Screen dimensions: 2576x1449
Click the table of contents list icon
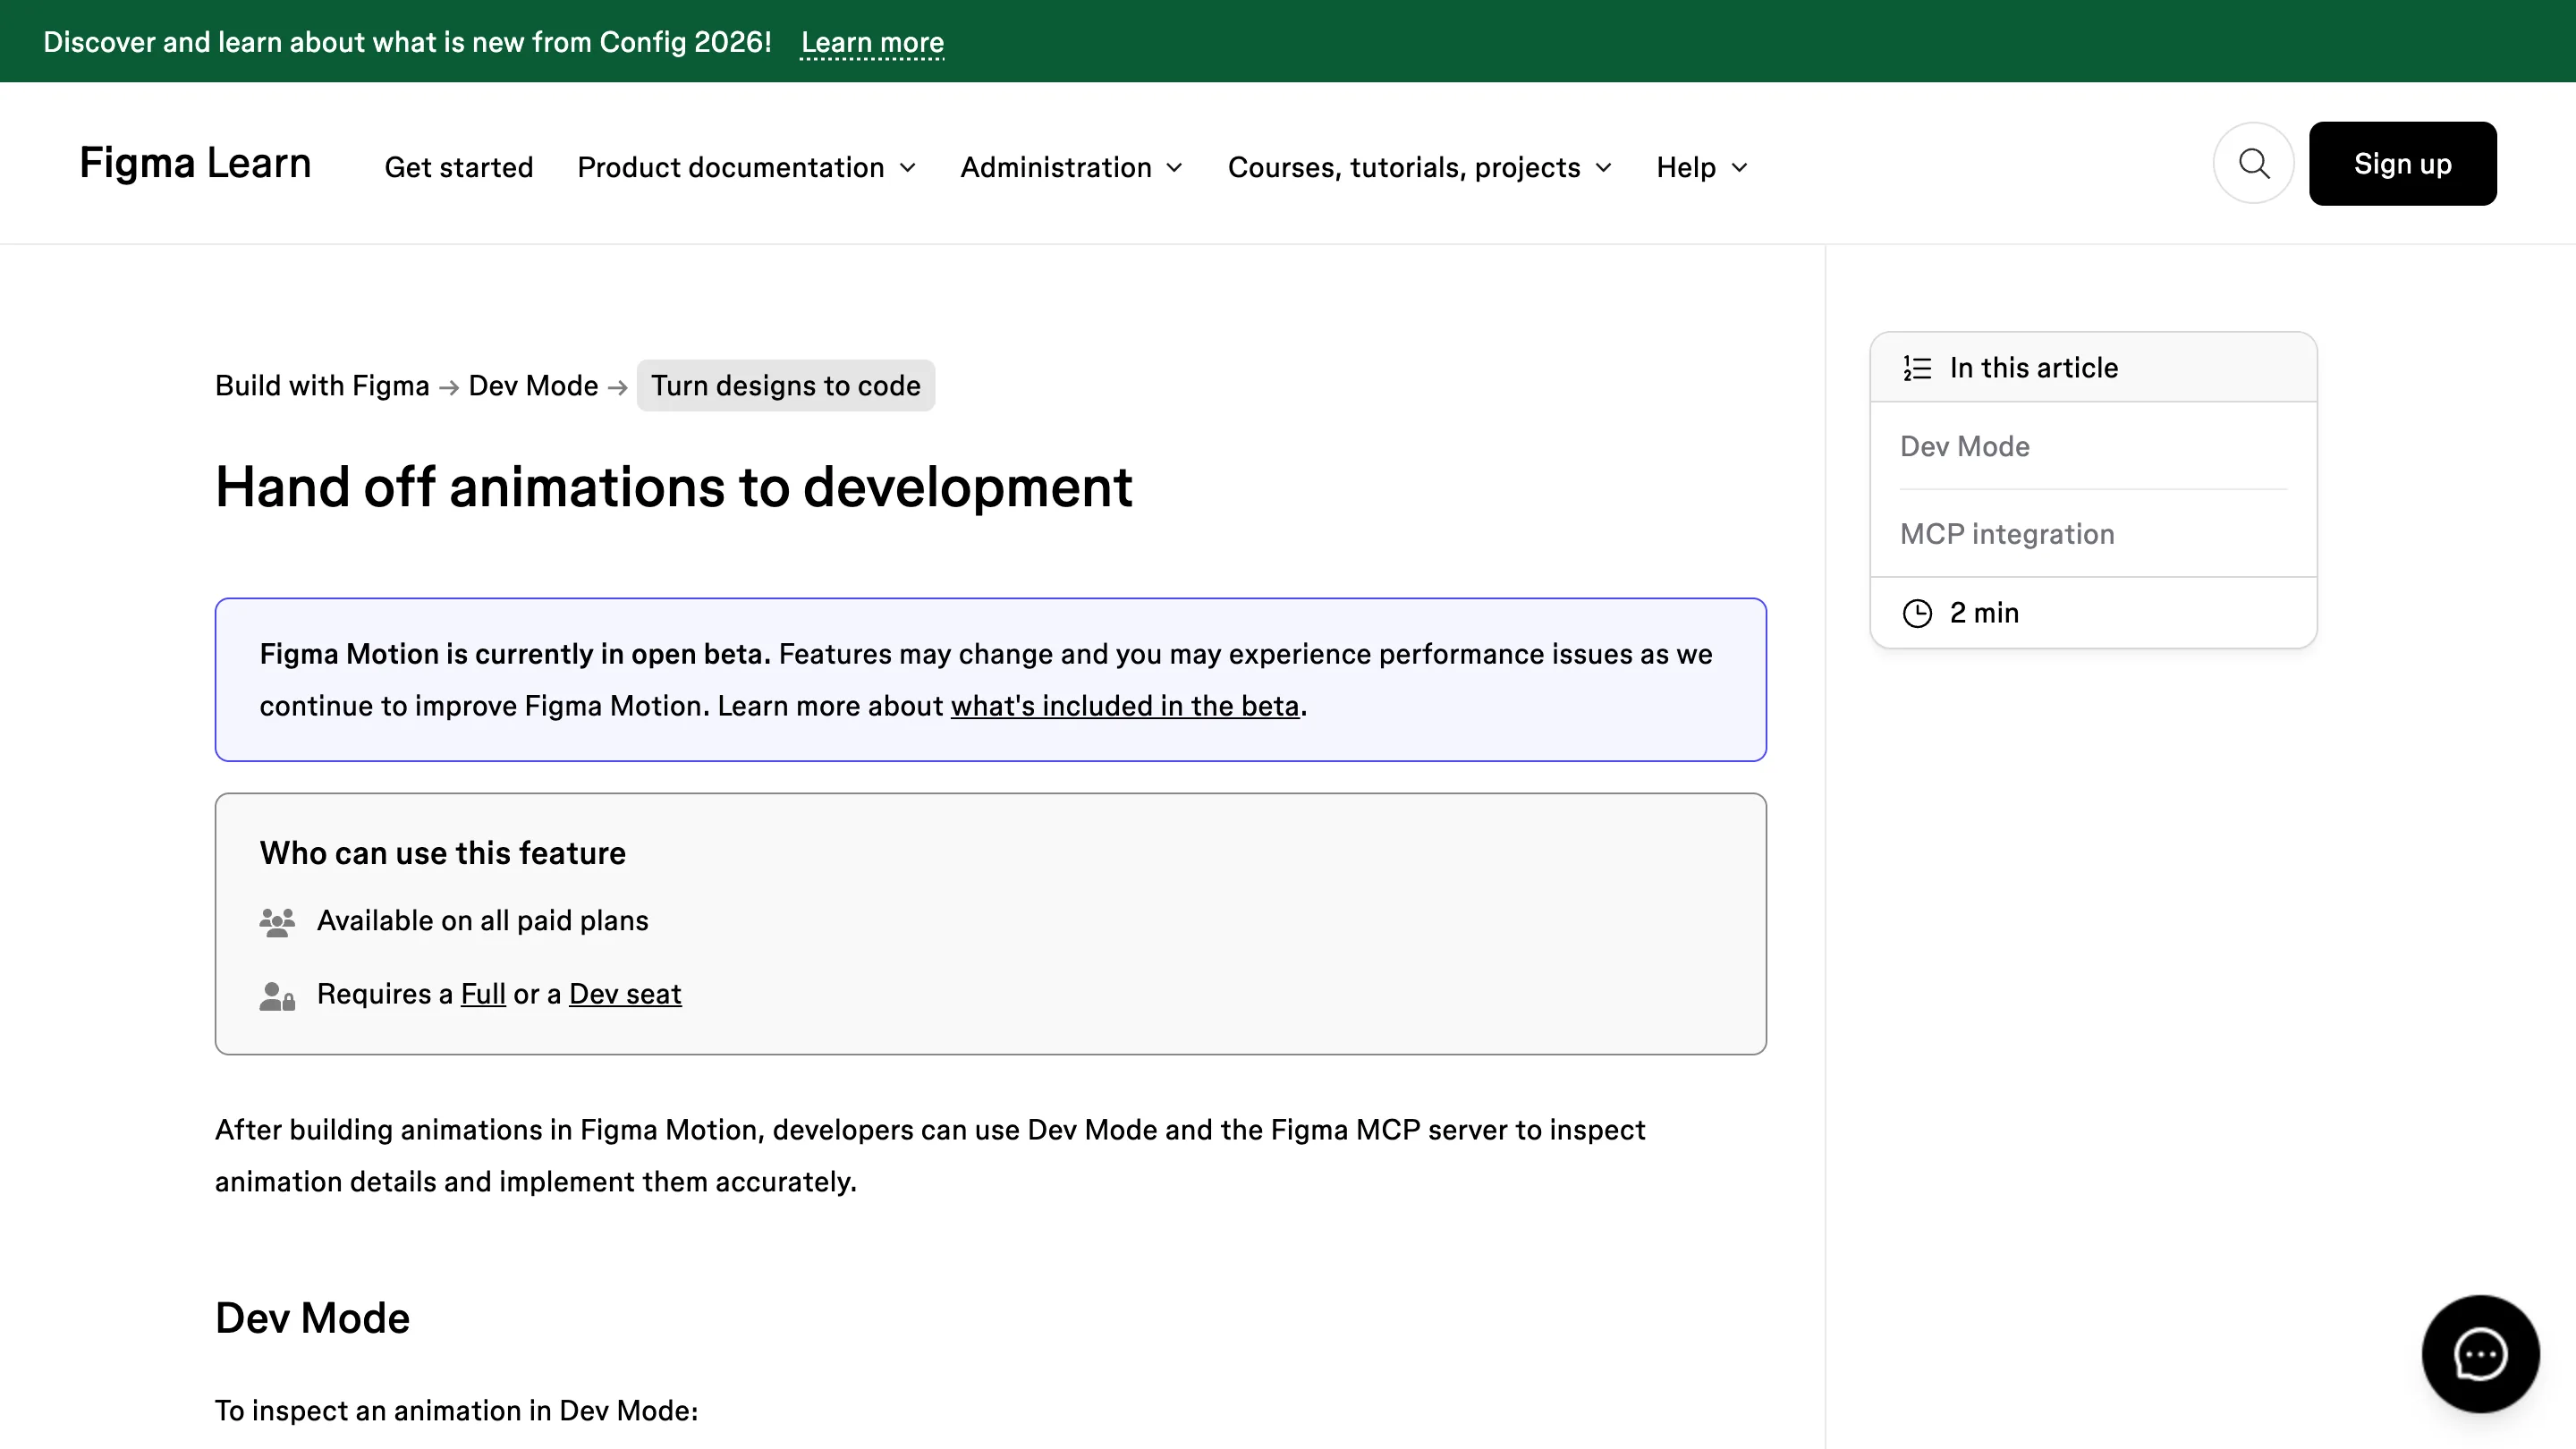pos(1917,368)
